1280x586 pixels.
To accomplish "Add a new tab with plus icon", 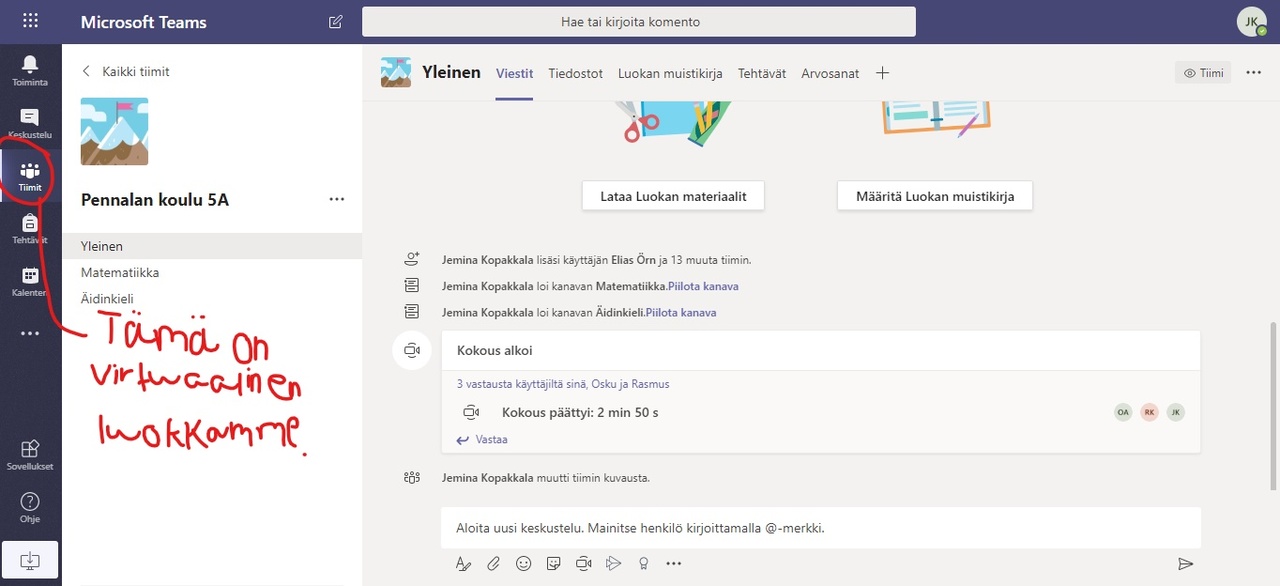I will coord(882,73).
